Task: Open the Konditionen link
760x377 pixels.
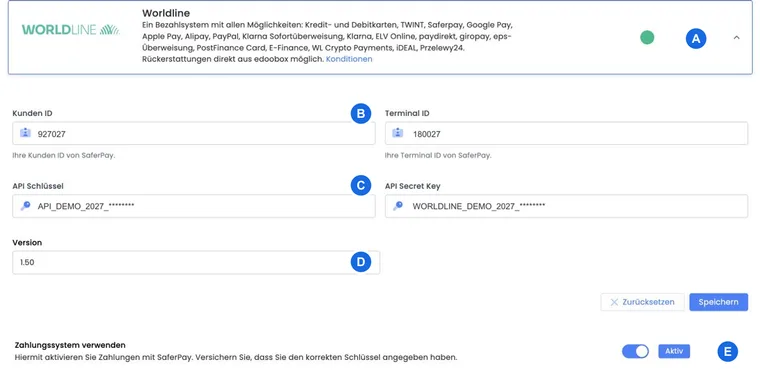Action: [349, 59]
